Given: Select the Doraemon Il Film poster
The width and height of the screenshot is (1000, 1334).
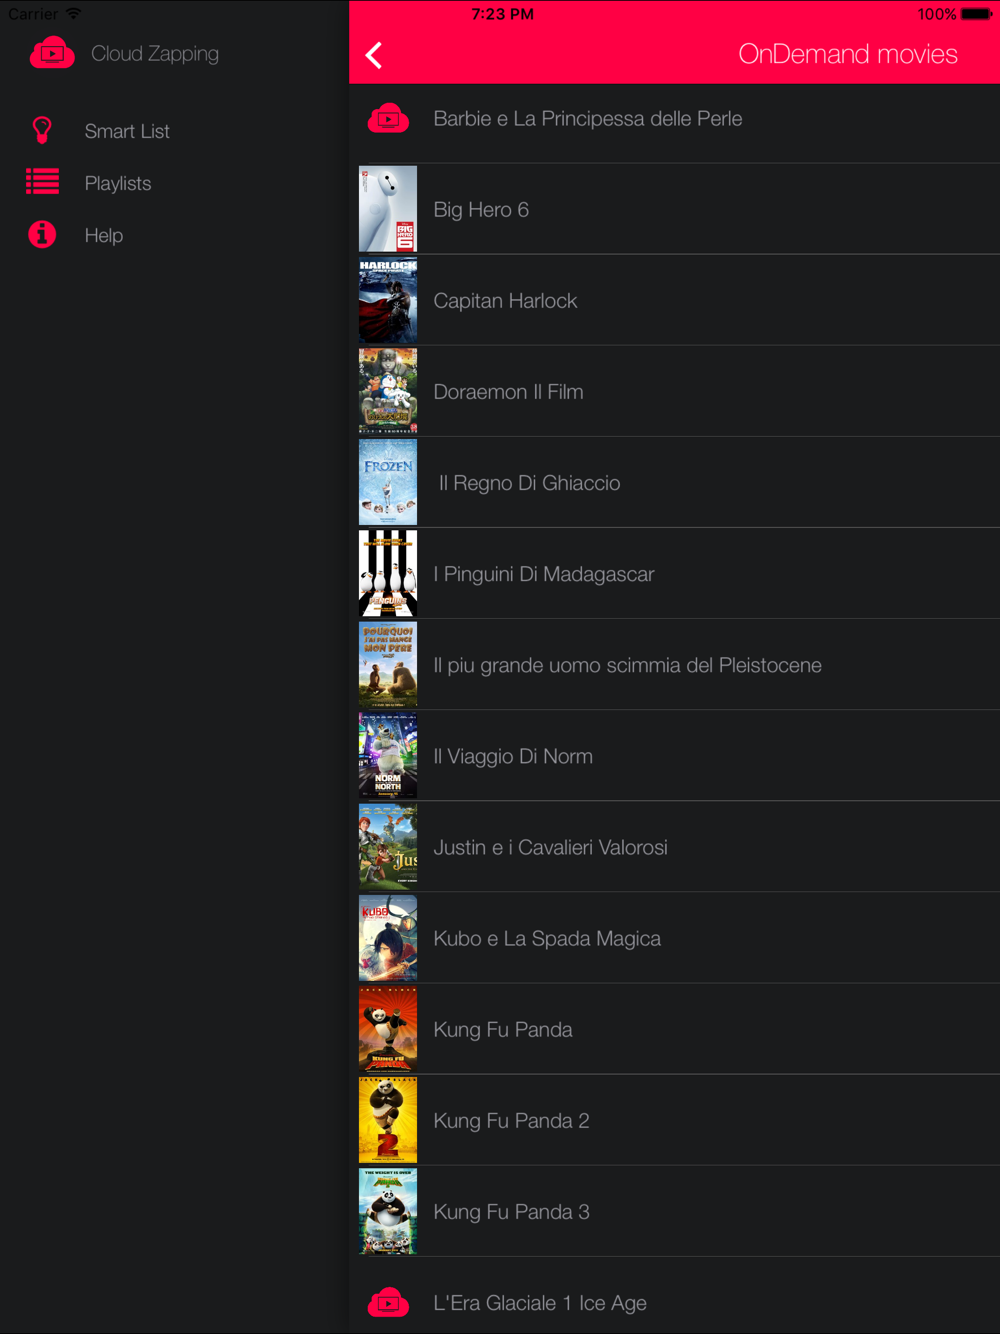Looking at the screenshot, I should point(388,391).
